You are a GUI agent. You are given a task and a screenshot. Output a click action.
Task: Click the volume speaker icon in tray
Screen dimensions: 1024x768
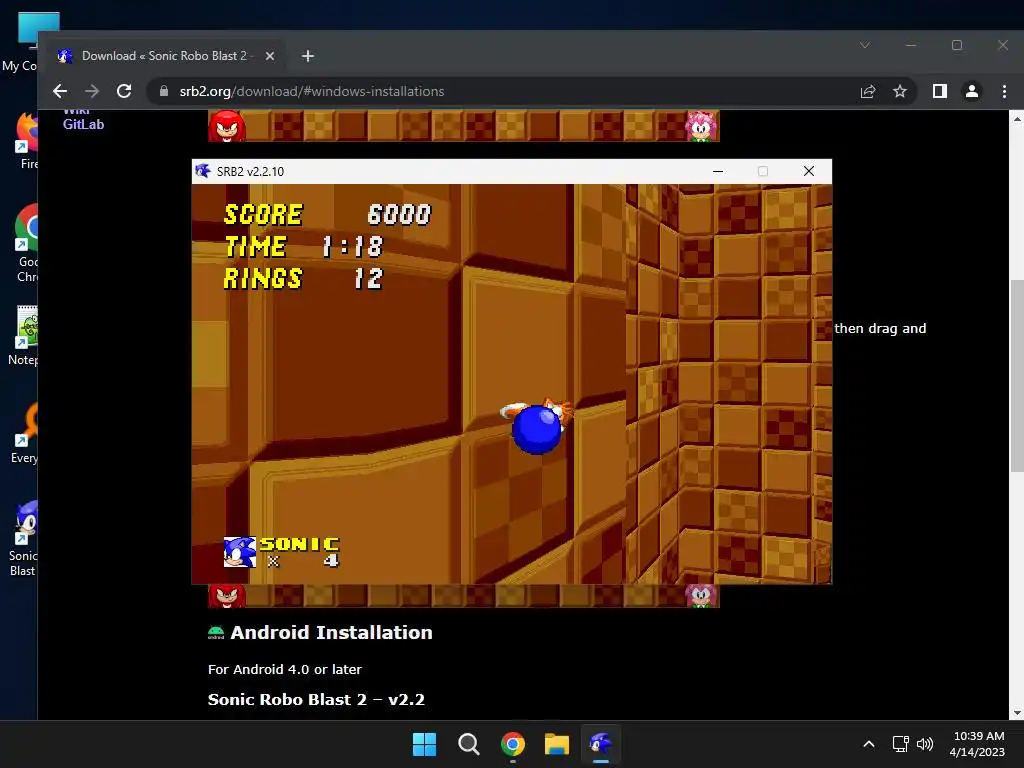pos(925,744)
